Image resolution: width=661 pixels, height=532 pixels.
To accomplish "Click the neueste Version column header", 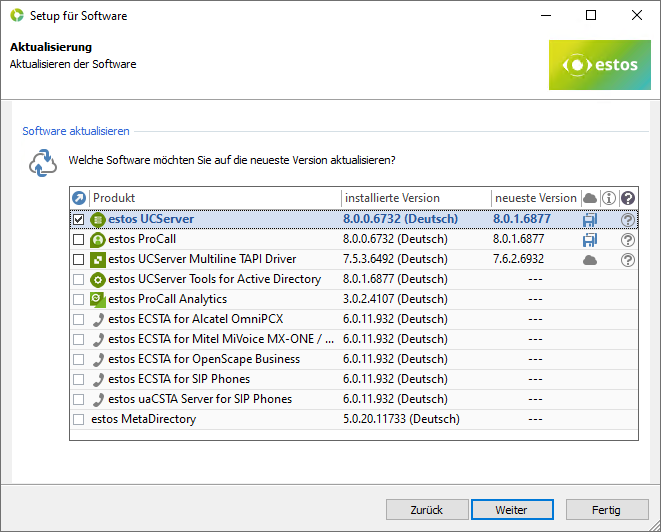I will point(535,198).
